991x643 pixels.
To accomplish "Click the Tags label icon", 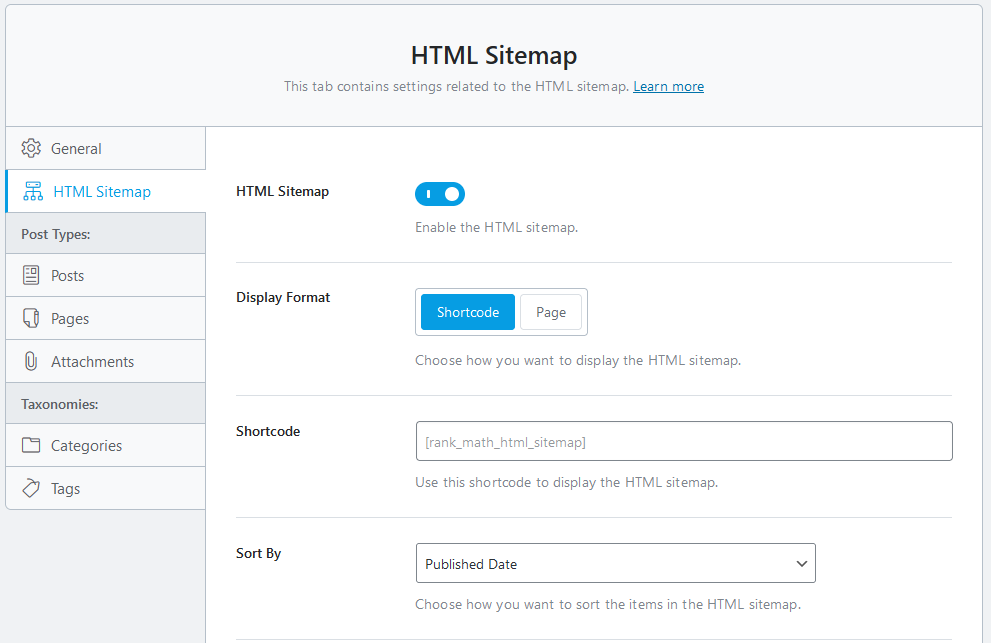I will coord(31,488).
